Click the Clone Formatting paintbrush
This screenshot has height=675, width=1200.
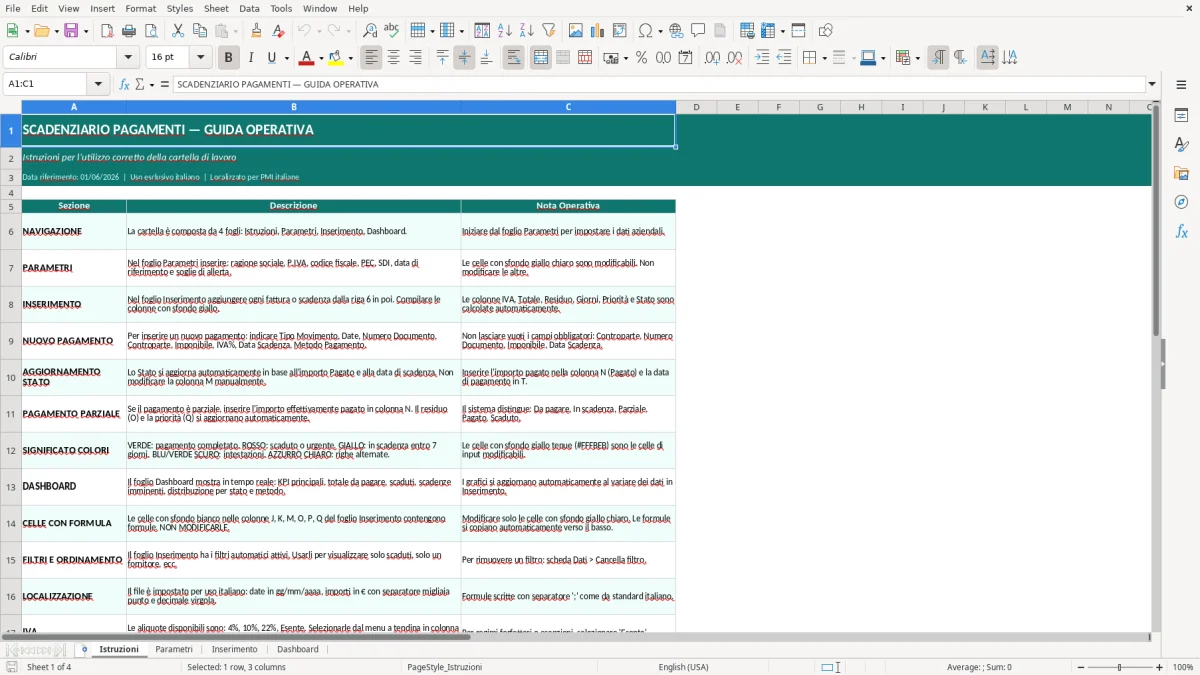(257, 31)
